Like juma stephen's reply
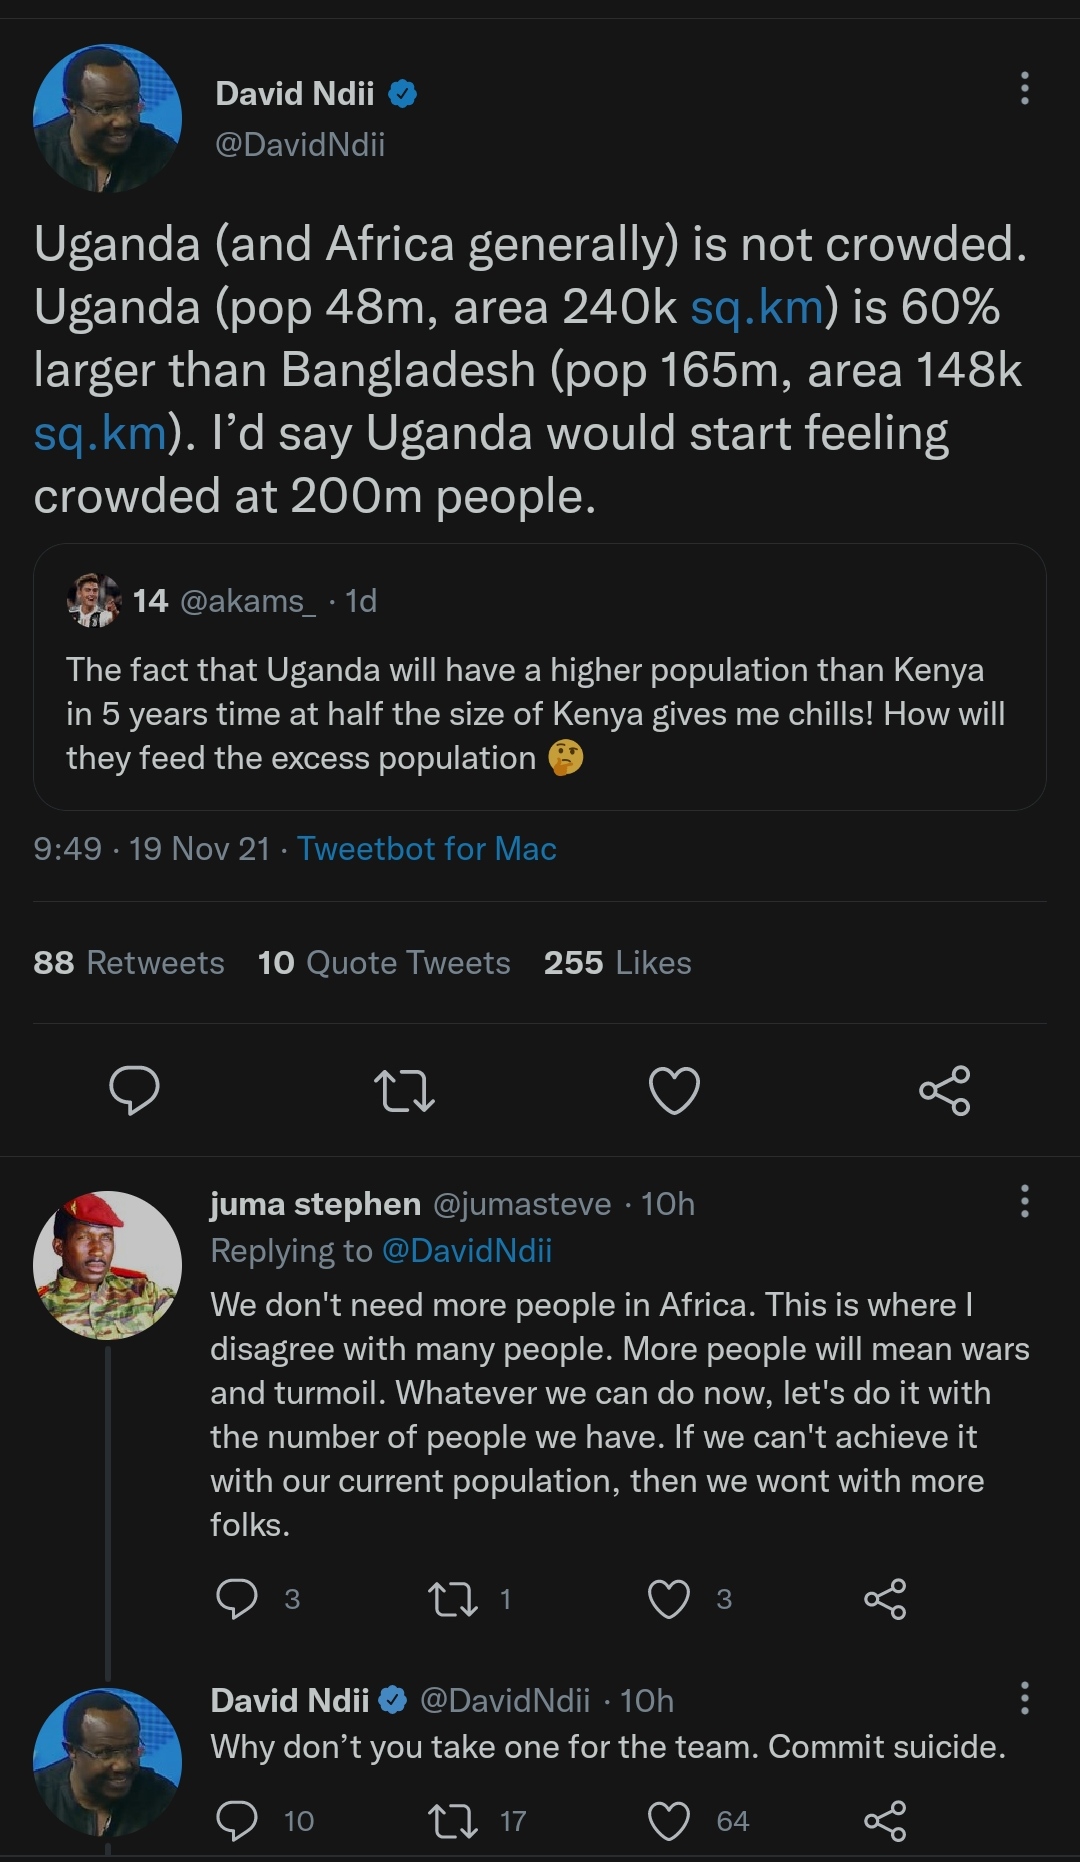This screenshot has height=1862, width=1080. (669, 1598)
